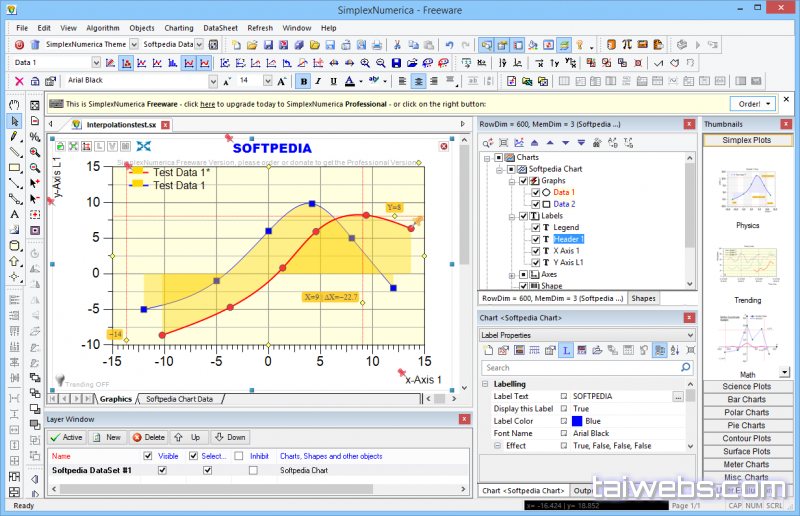The height and width of the screenshot is (516, 800).
Task: Open the Label Properties dropdown
Action: click(688, 335)
